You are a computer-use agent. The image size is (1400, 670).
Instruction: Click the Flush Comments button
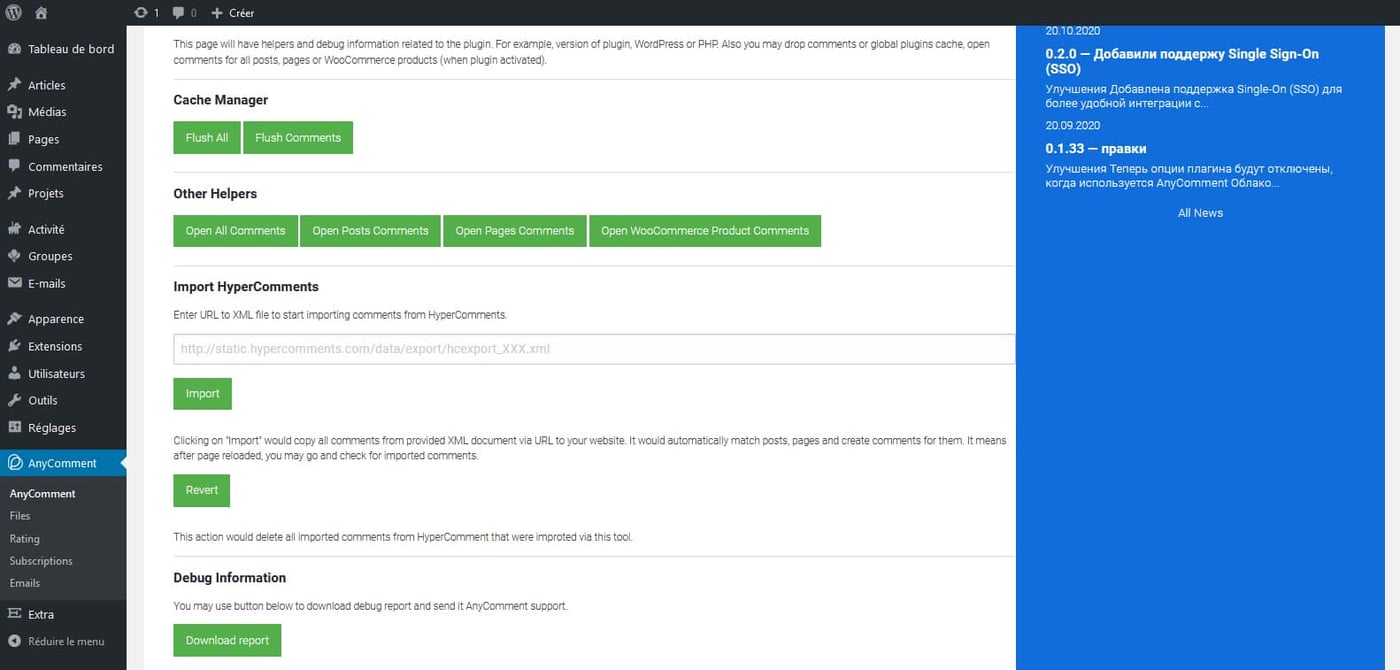click(298, 138)
